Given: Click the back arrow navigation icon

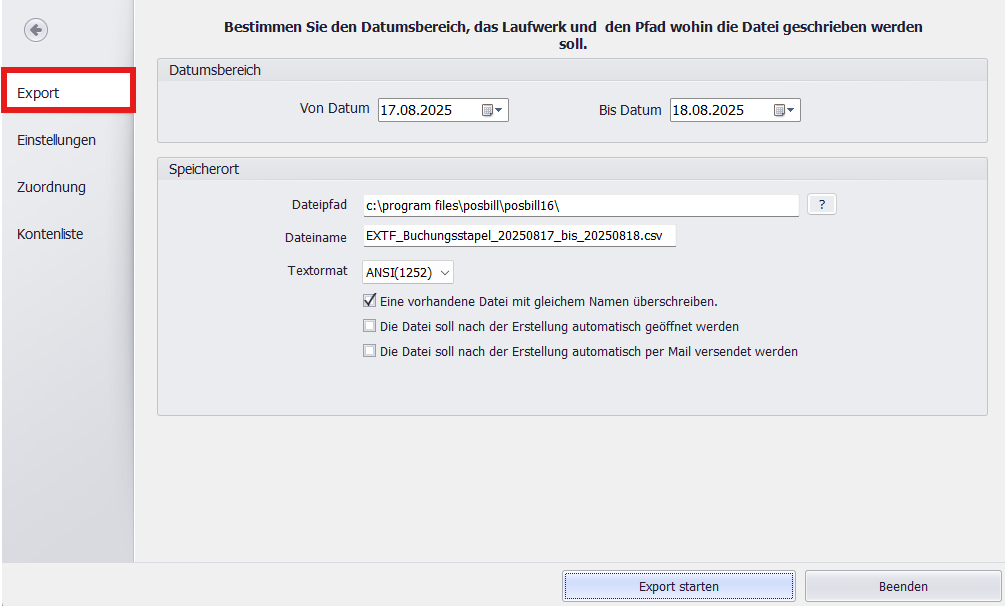Looking at the screenshot, I should [36, 29].
